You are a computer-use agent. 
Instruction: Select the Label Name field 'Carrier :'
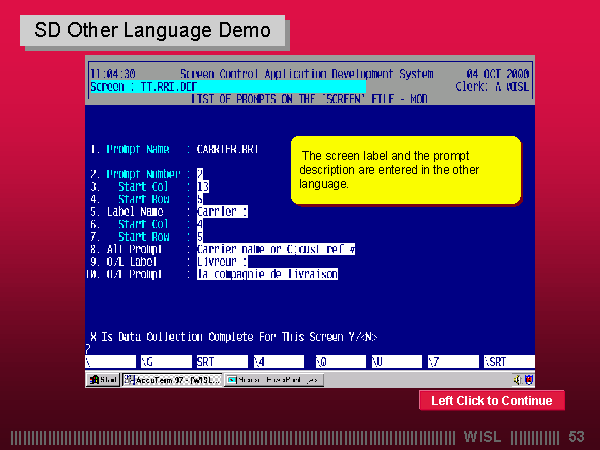pyautogui.click(x=222, y=211)
